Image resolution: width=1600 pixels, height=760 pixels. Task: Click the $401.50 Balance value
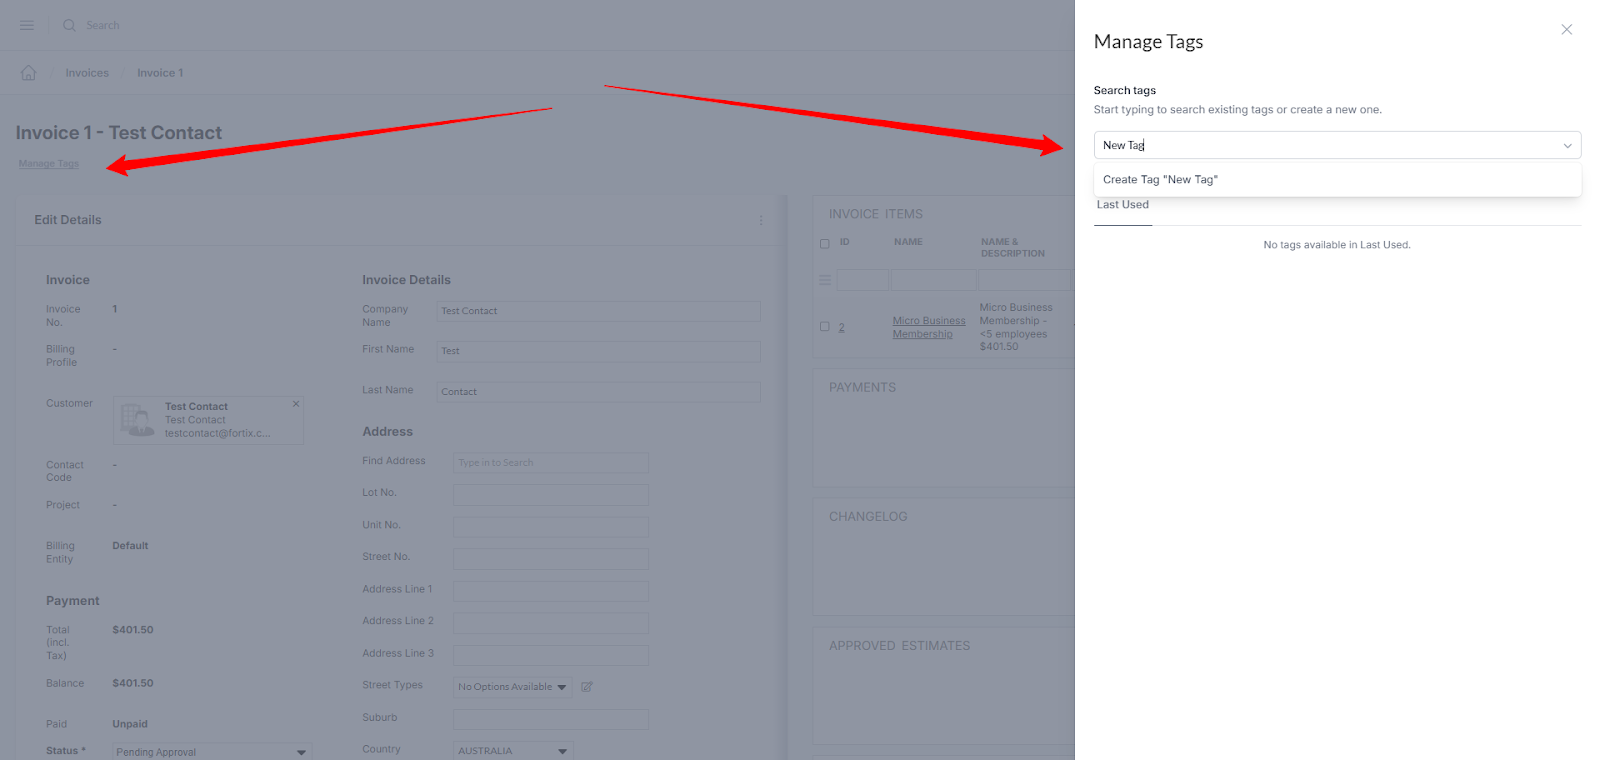point(133,684)
